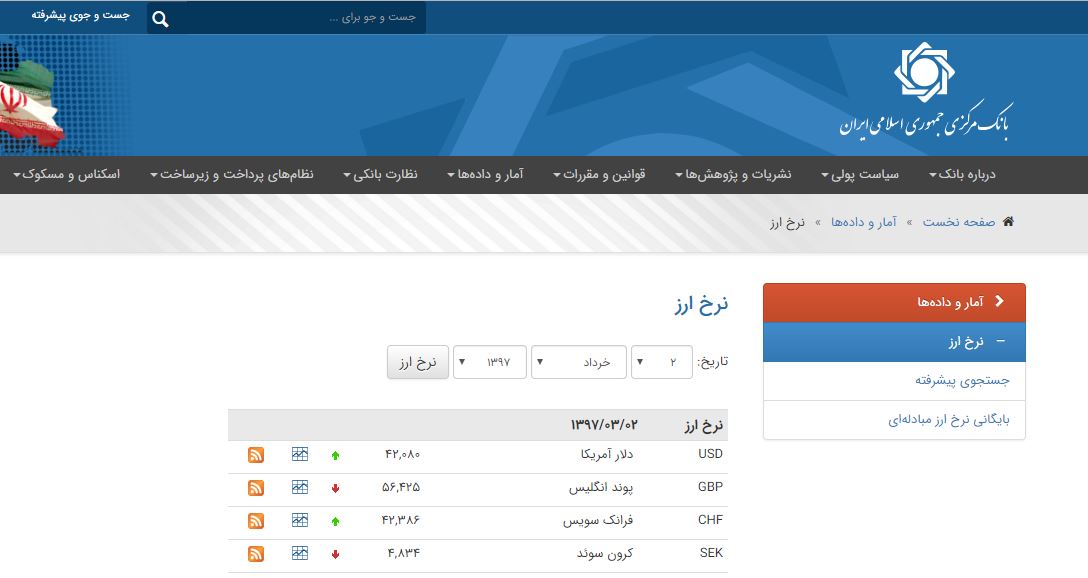This screenshot has height=578, width=1088.
Task: Click GBP currency code cell
Action: click(710, 487)
